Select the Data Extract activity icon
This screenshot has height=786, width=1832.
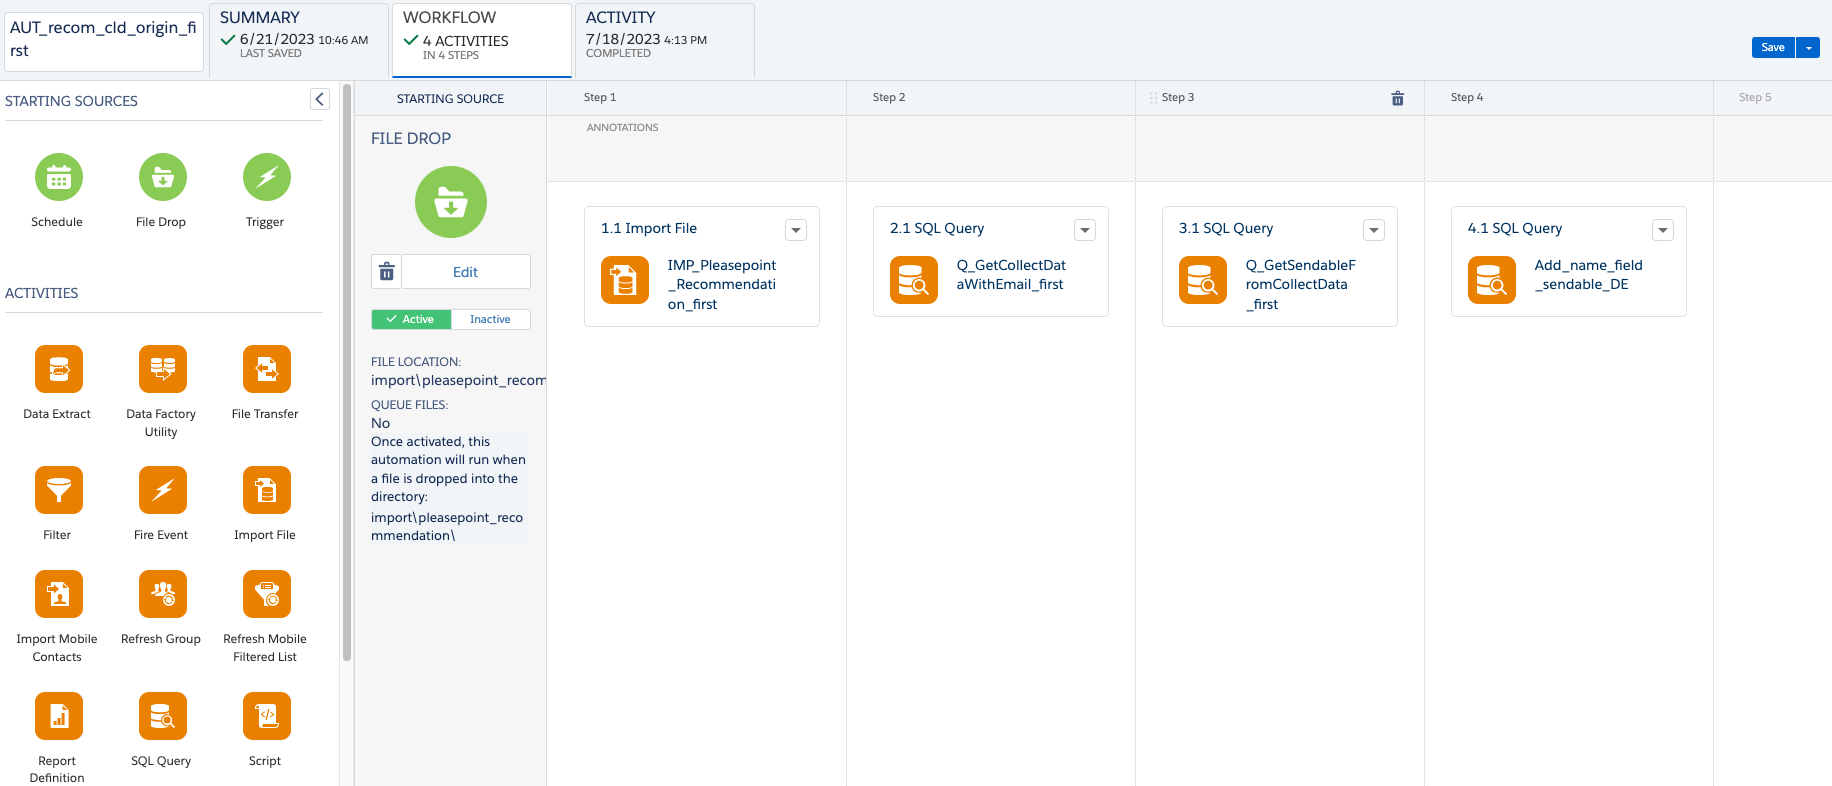click(58, 370)
